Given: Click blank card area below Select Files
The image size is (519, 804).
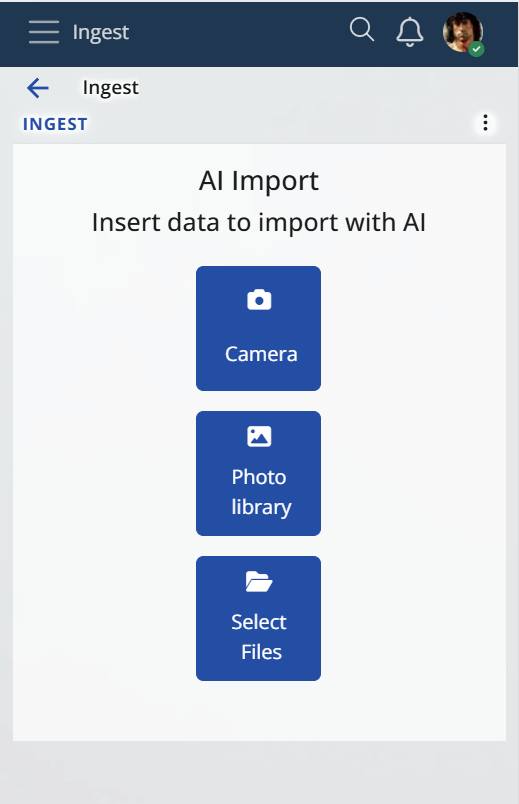Looking at the screenshot, I should click(259, 711).
